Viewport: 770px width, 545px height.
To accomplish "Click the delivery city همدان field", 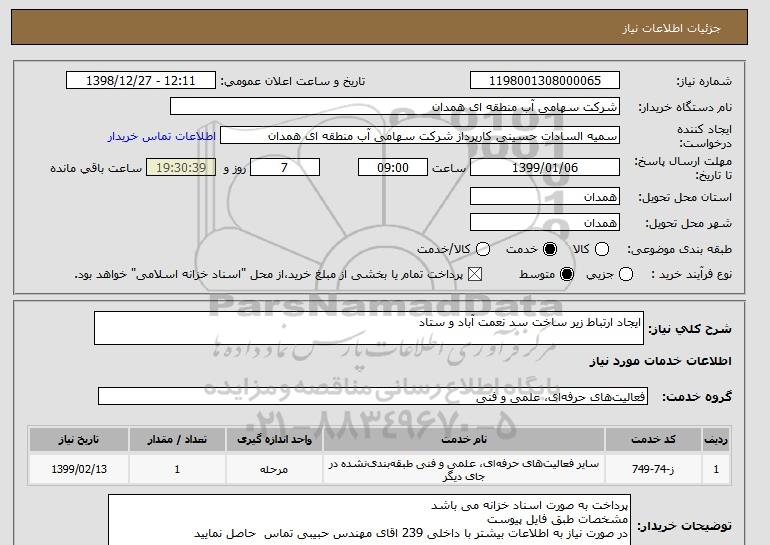I will point(545,222).
